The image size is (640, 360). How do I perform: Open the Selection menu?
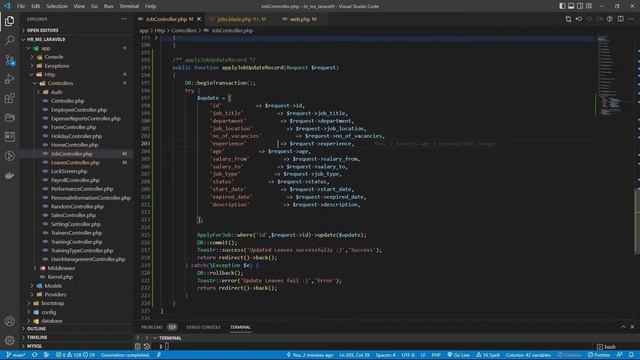tap(57, 6)
